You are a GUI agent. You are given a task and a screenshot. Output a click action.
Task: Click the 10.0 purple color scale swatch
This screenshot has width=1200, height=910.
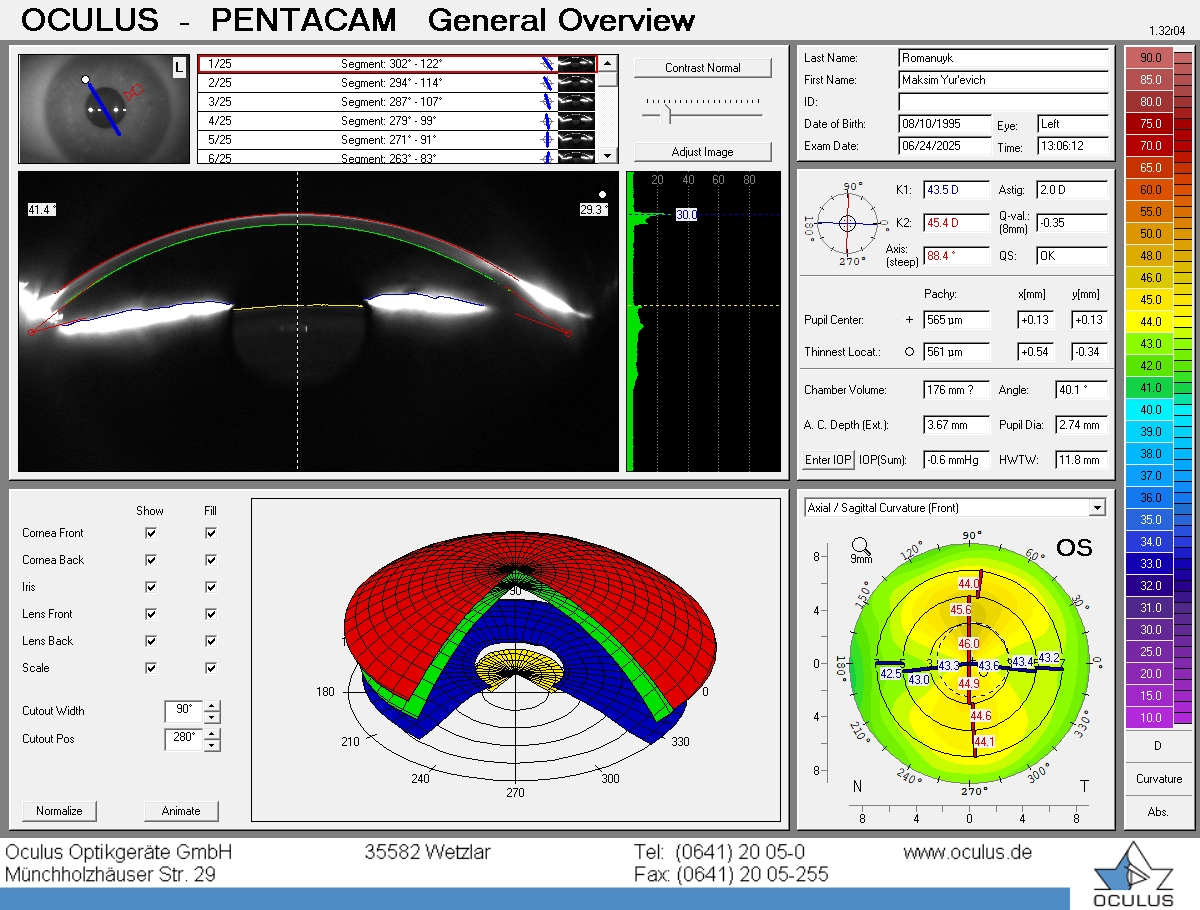tap(1150, 717)
